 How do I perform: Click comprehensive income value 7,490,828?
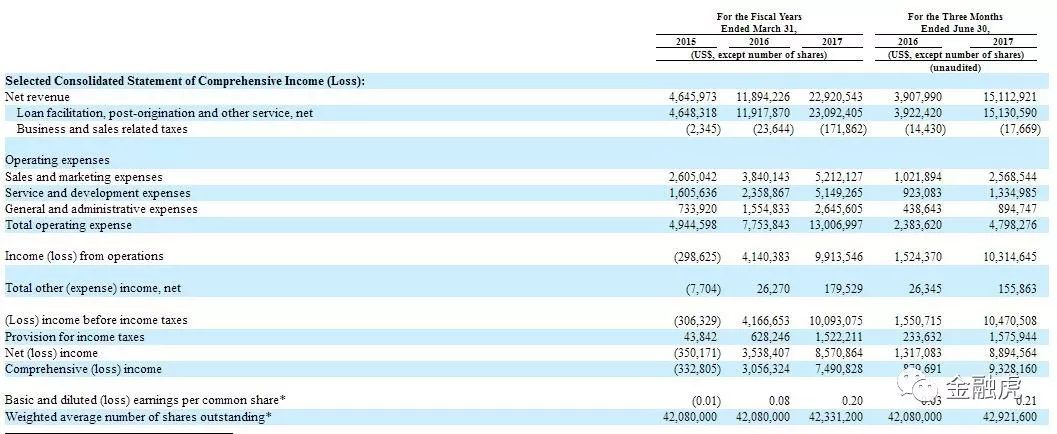pos(839,369)
